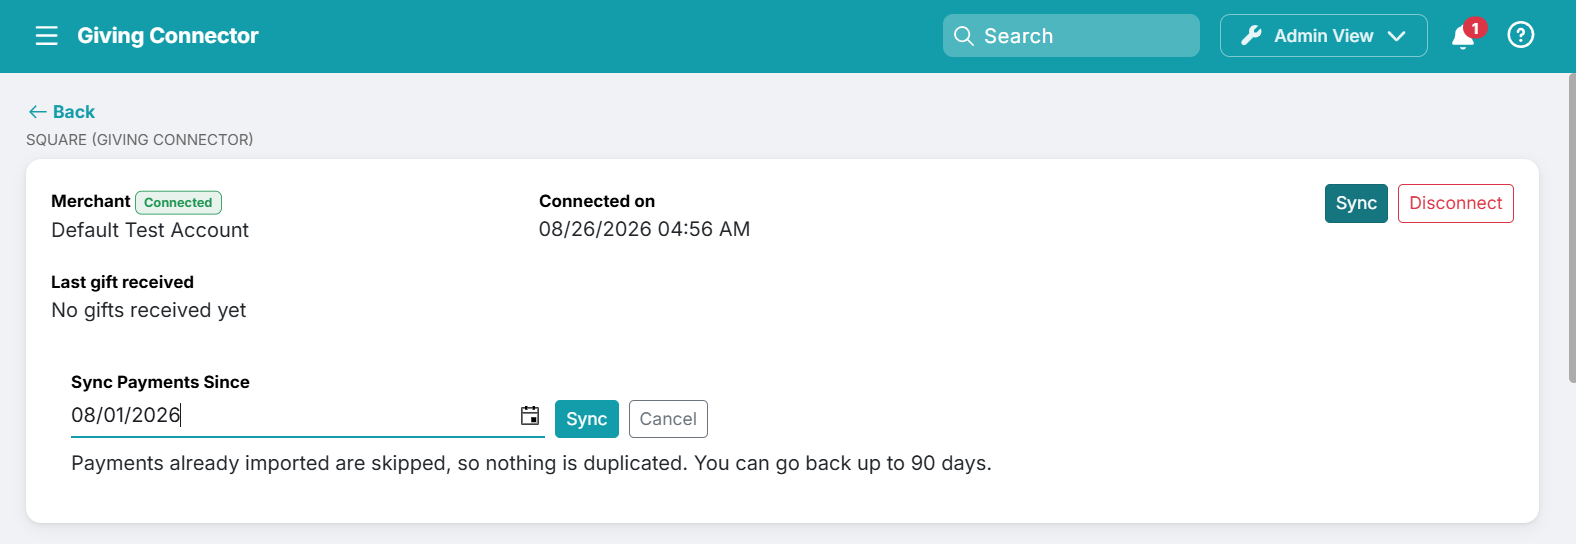
Task: Click the magnifying glass search icon
Action: tap(964, 36)
